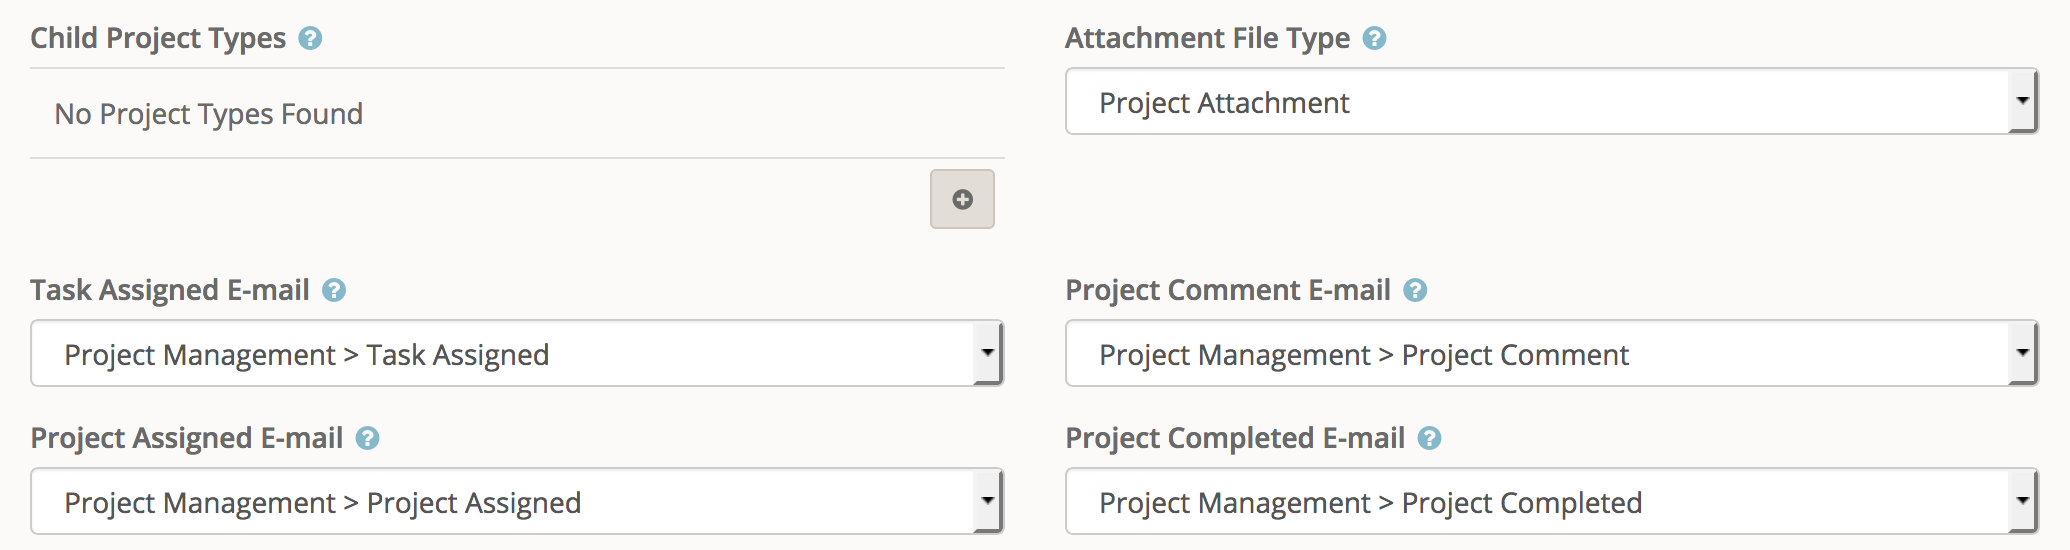Open the Project Assigned E-mail help icon
The width and height of the screenshot is (2070, 550).
click(368, 438)
